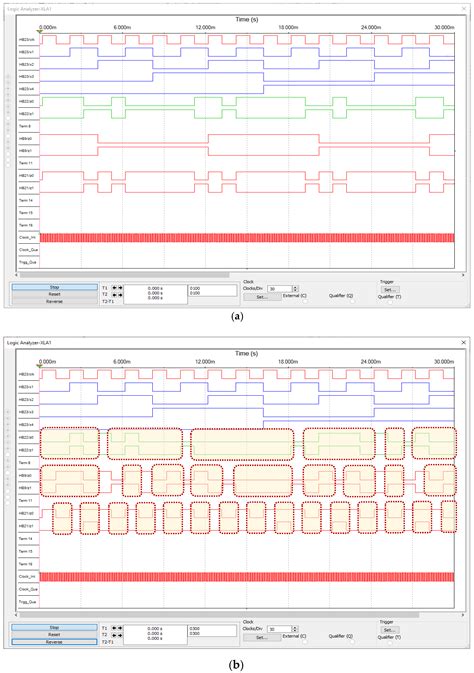Viewport: 474px width, 673px height.
Task: Move cursor T1 left in upper analyzer
Action: (x=115, y=288)
